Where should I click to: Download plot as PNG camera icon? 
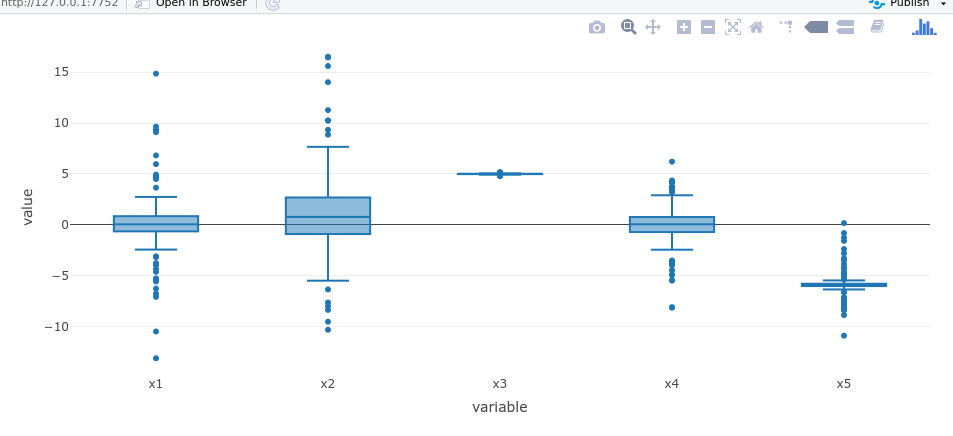(597, 28)
